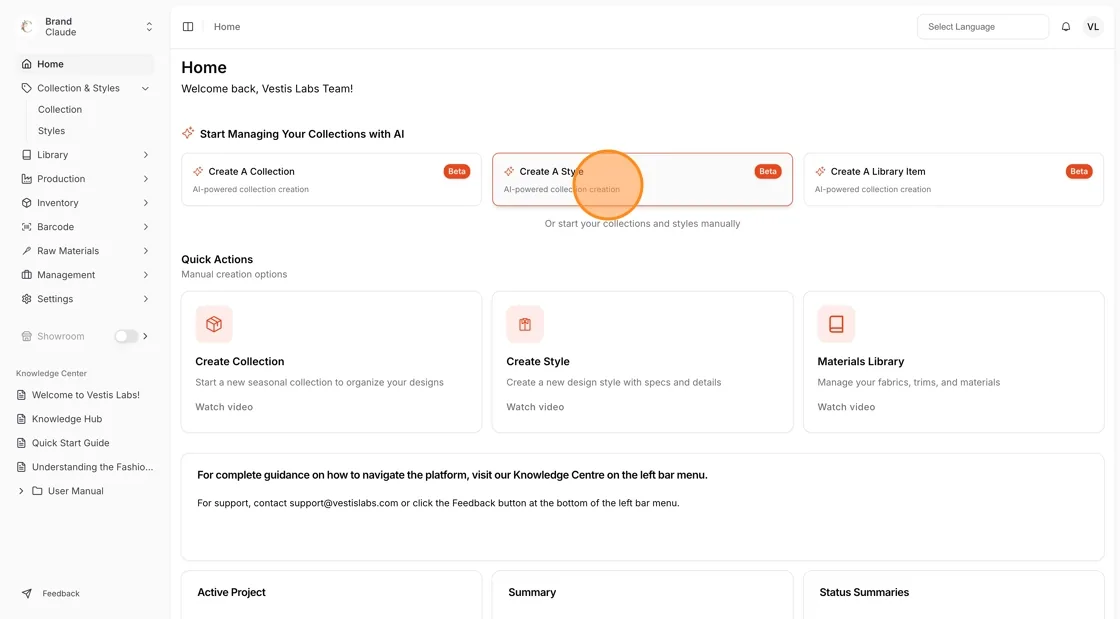1120x619 pixels.
Task: Click the Settings gear icon
Action: click(26, 298)
